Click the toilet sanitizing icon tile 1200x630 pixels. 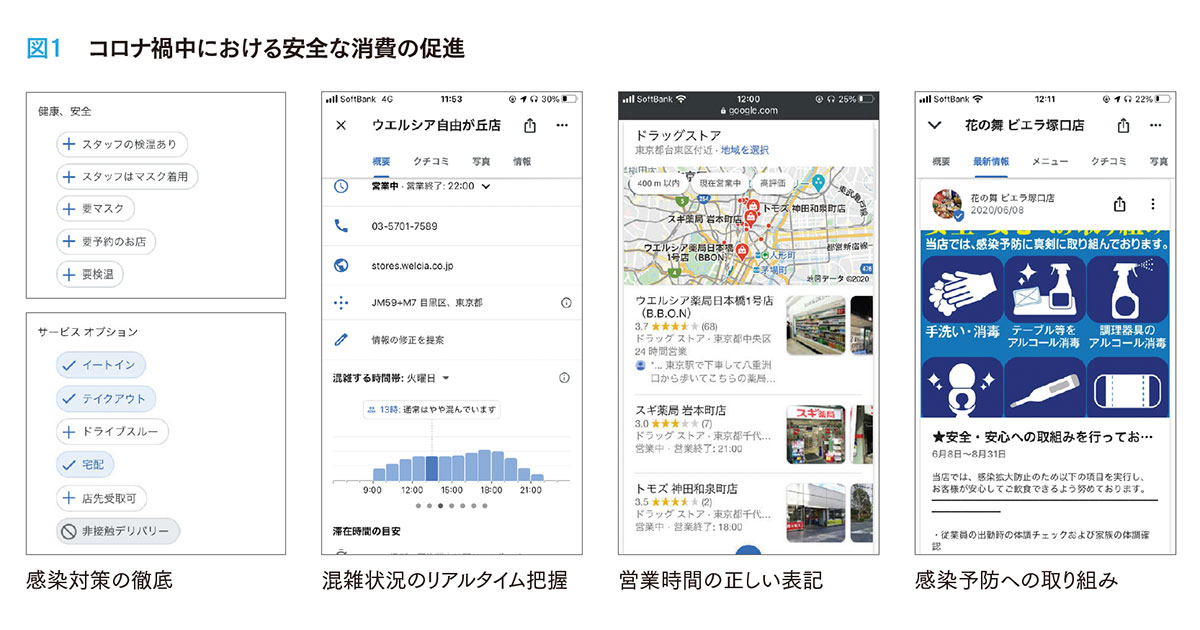(x=961, y=385)
